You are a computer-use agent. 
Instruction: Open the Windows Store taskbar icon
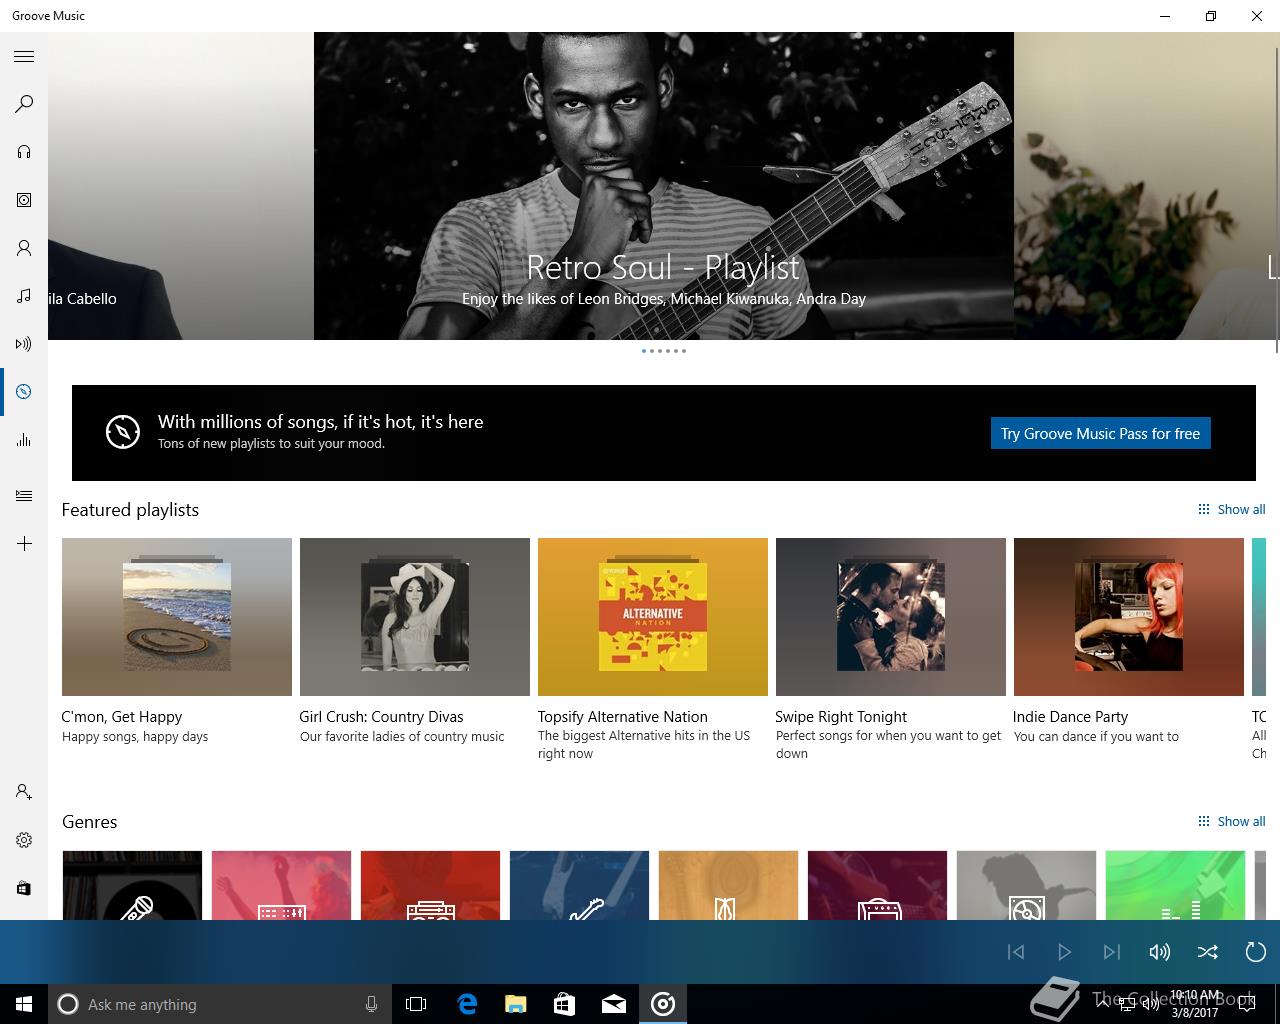coord(565,1004)
